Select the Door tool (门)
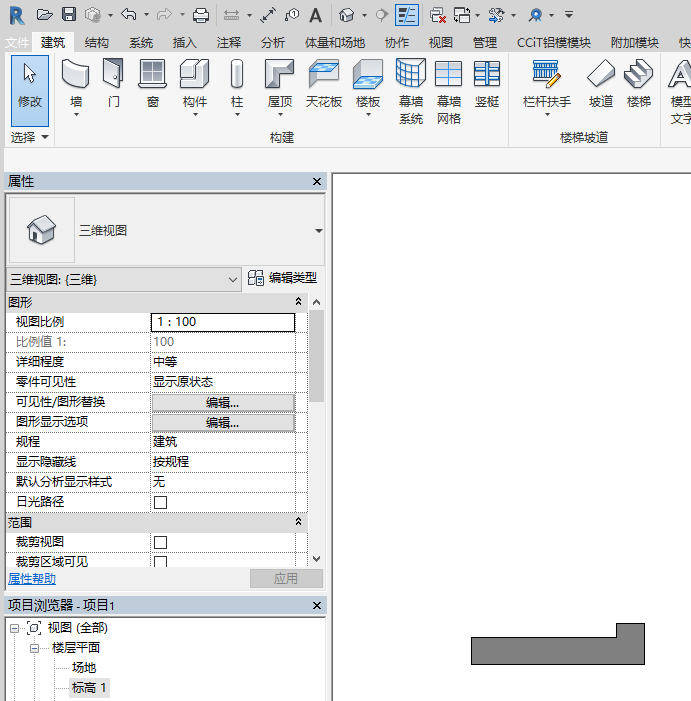 click(114, 83)
